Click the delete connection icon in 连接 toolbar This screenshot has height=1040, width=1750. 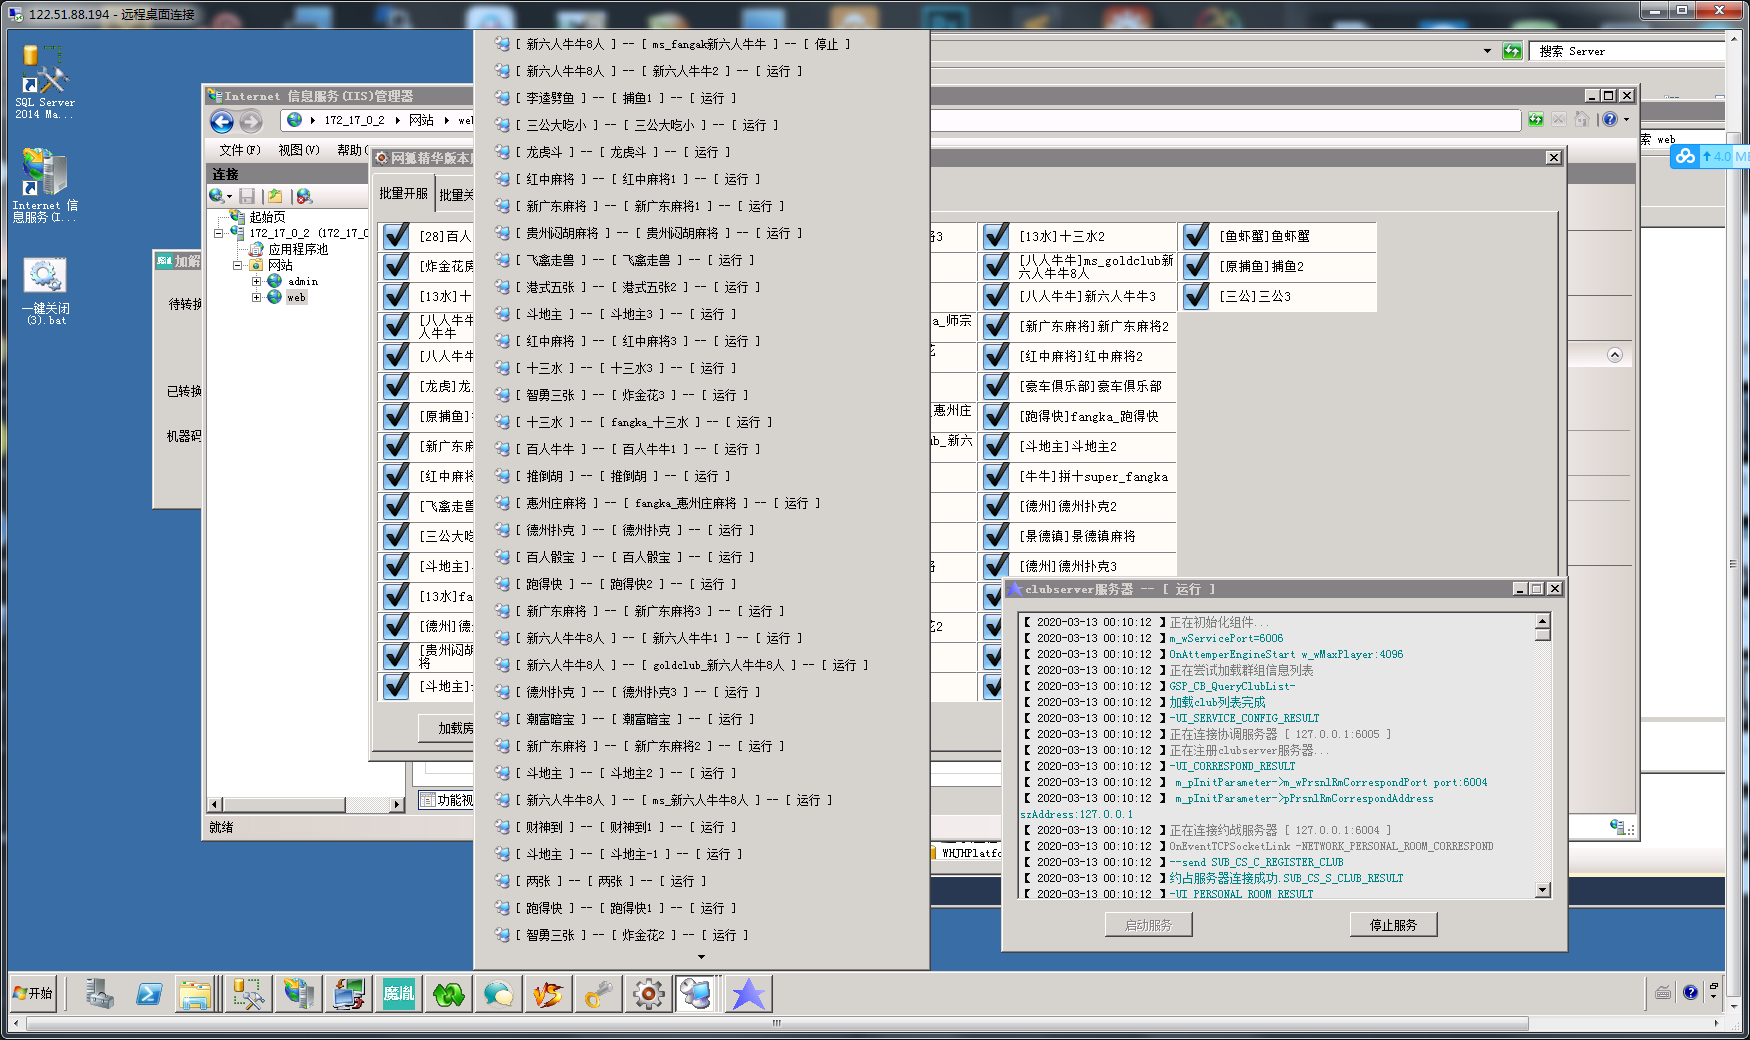pyautogui.click(x=305, y=196)
